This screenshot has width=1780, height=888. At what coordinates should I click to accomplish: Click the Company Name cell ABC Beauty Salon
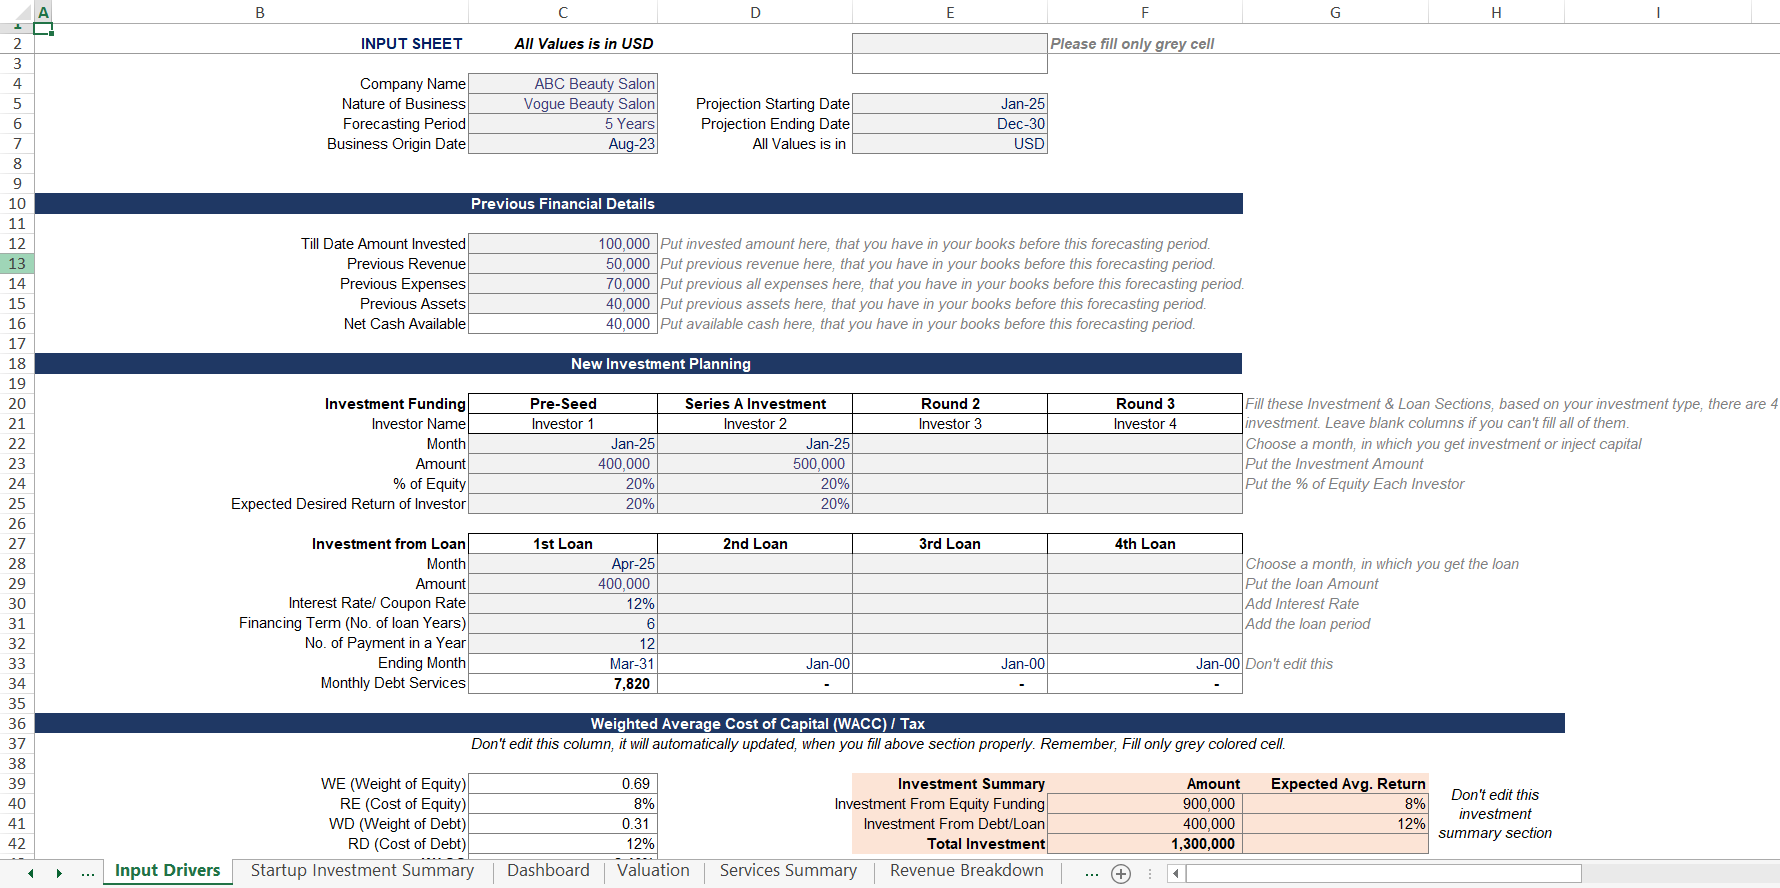[563, 84]
